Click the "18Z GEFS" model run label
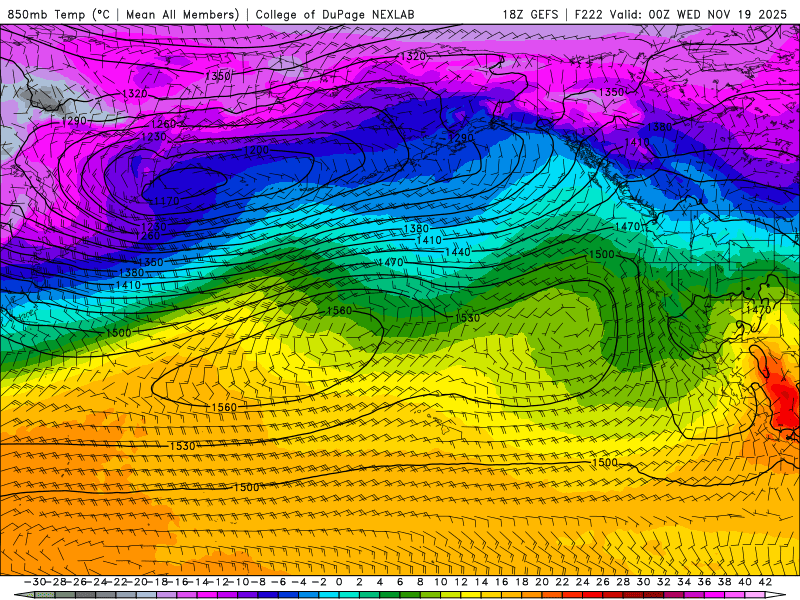The height and width of the screenshot is (600, 800). [530, 14]
